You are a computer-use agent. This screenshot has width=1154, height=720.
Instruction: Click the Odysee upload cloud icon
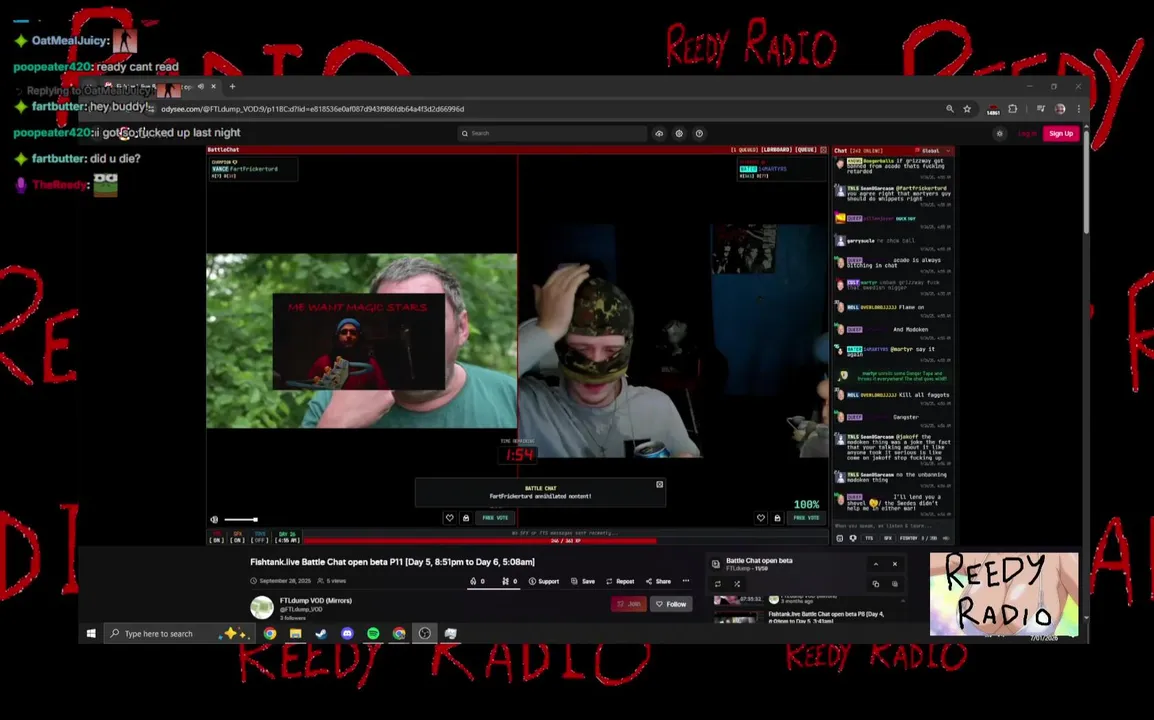coord(659,133)
